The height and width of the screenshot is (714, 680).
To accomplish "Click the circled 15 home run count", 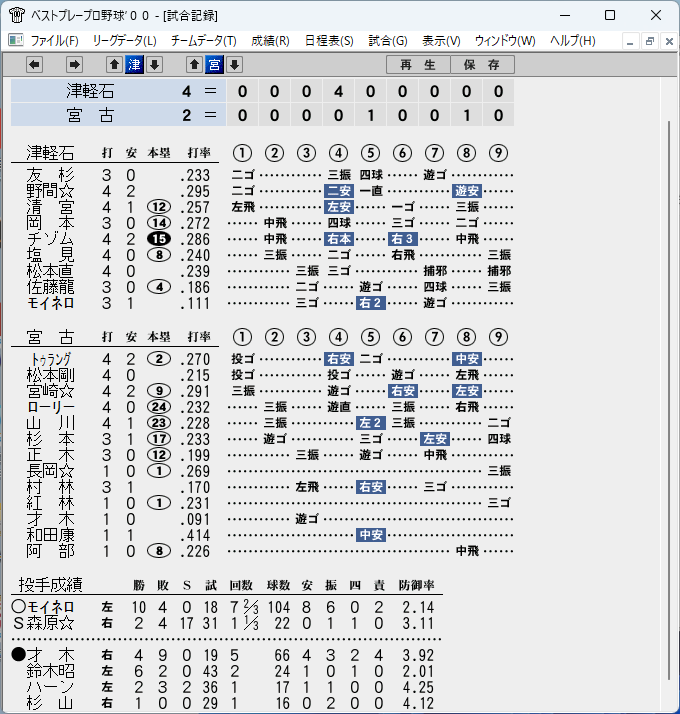I will pyautogui.click(x=159, y=239).
